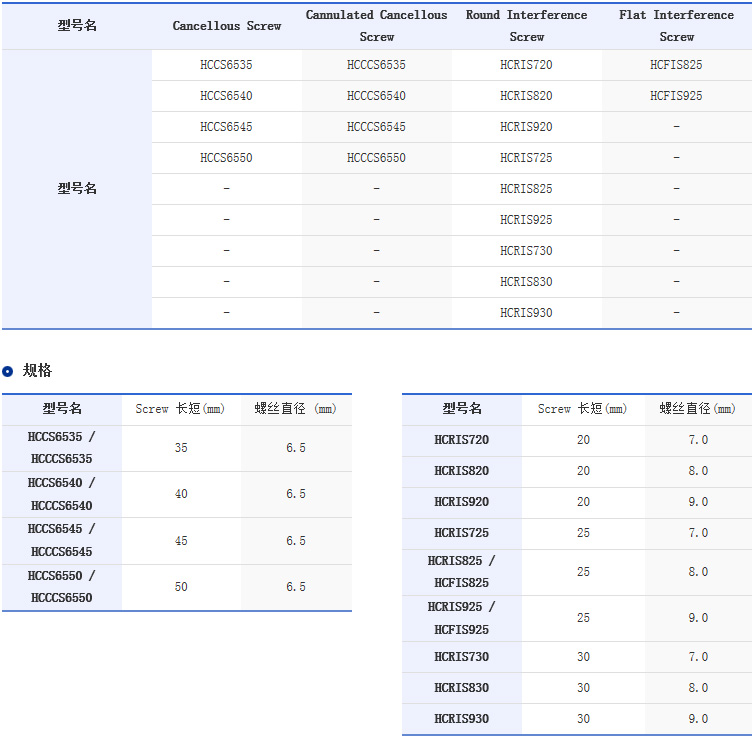755x738 pixels.
Task: Select model HCCCS6550 in top table
Action: coord(377,158)
